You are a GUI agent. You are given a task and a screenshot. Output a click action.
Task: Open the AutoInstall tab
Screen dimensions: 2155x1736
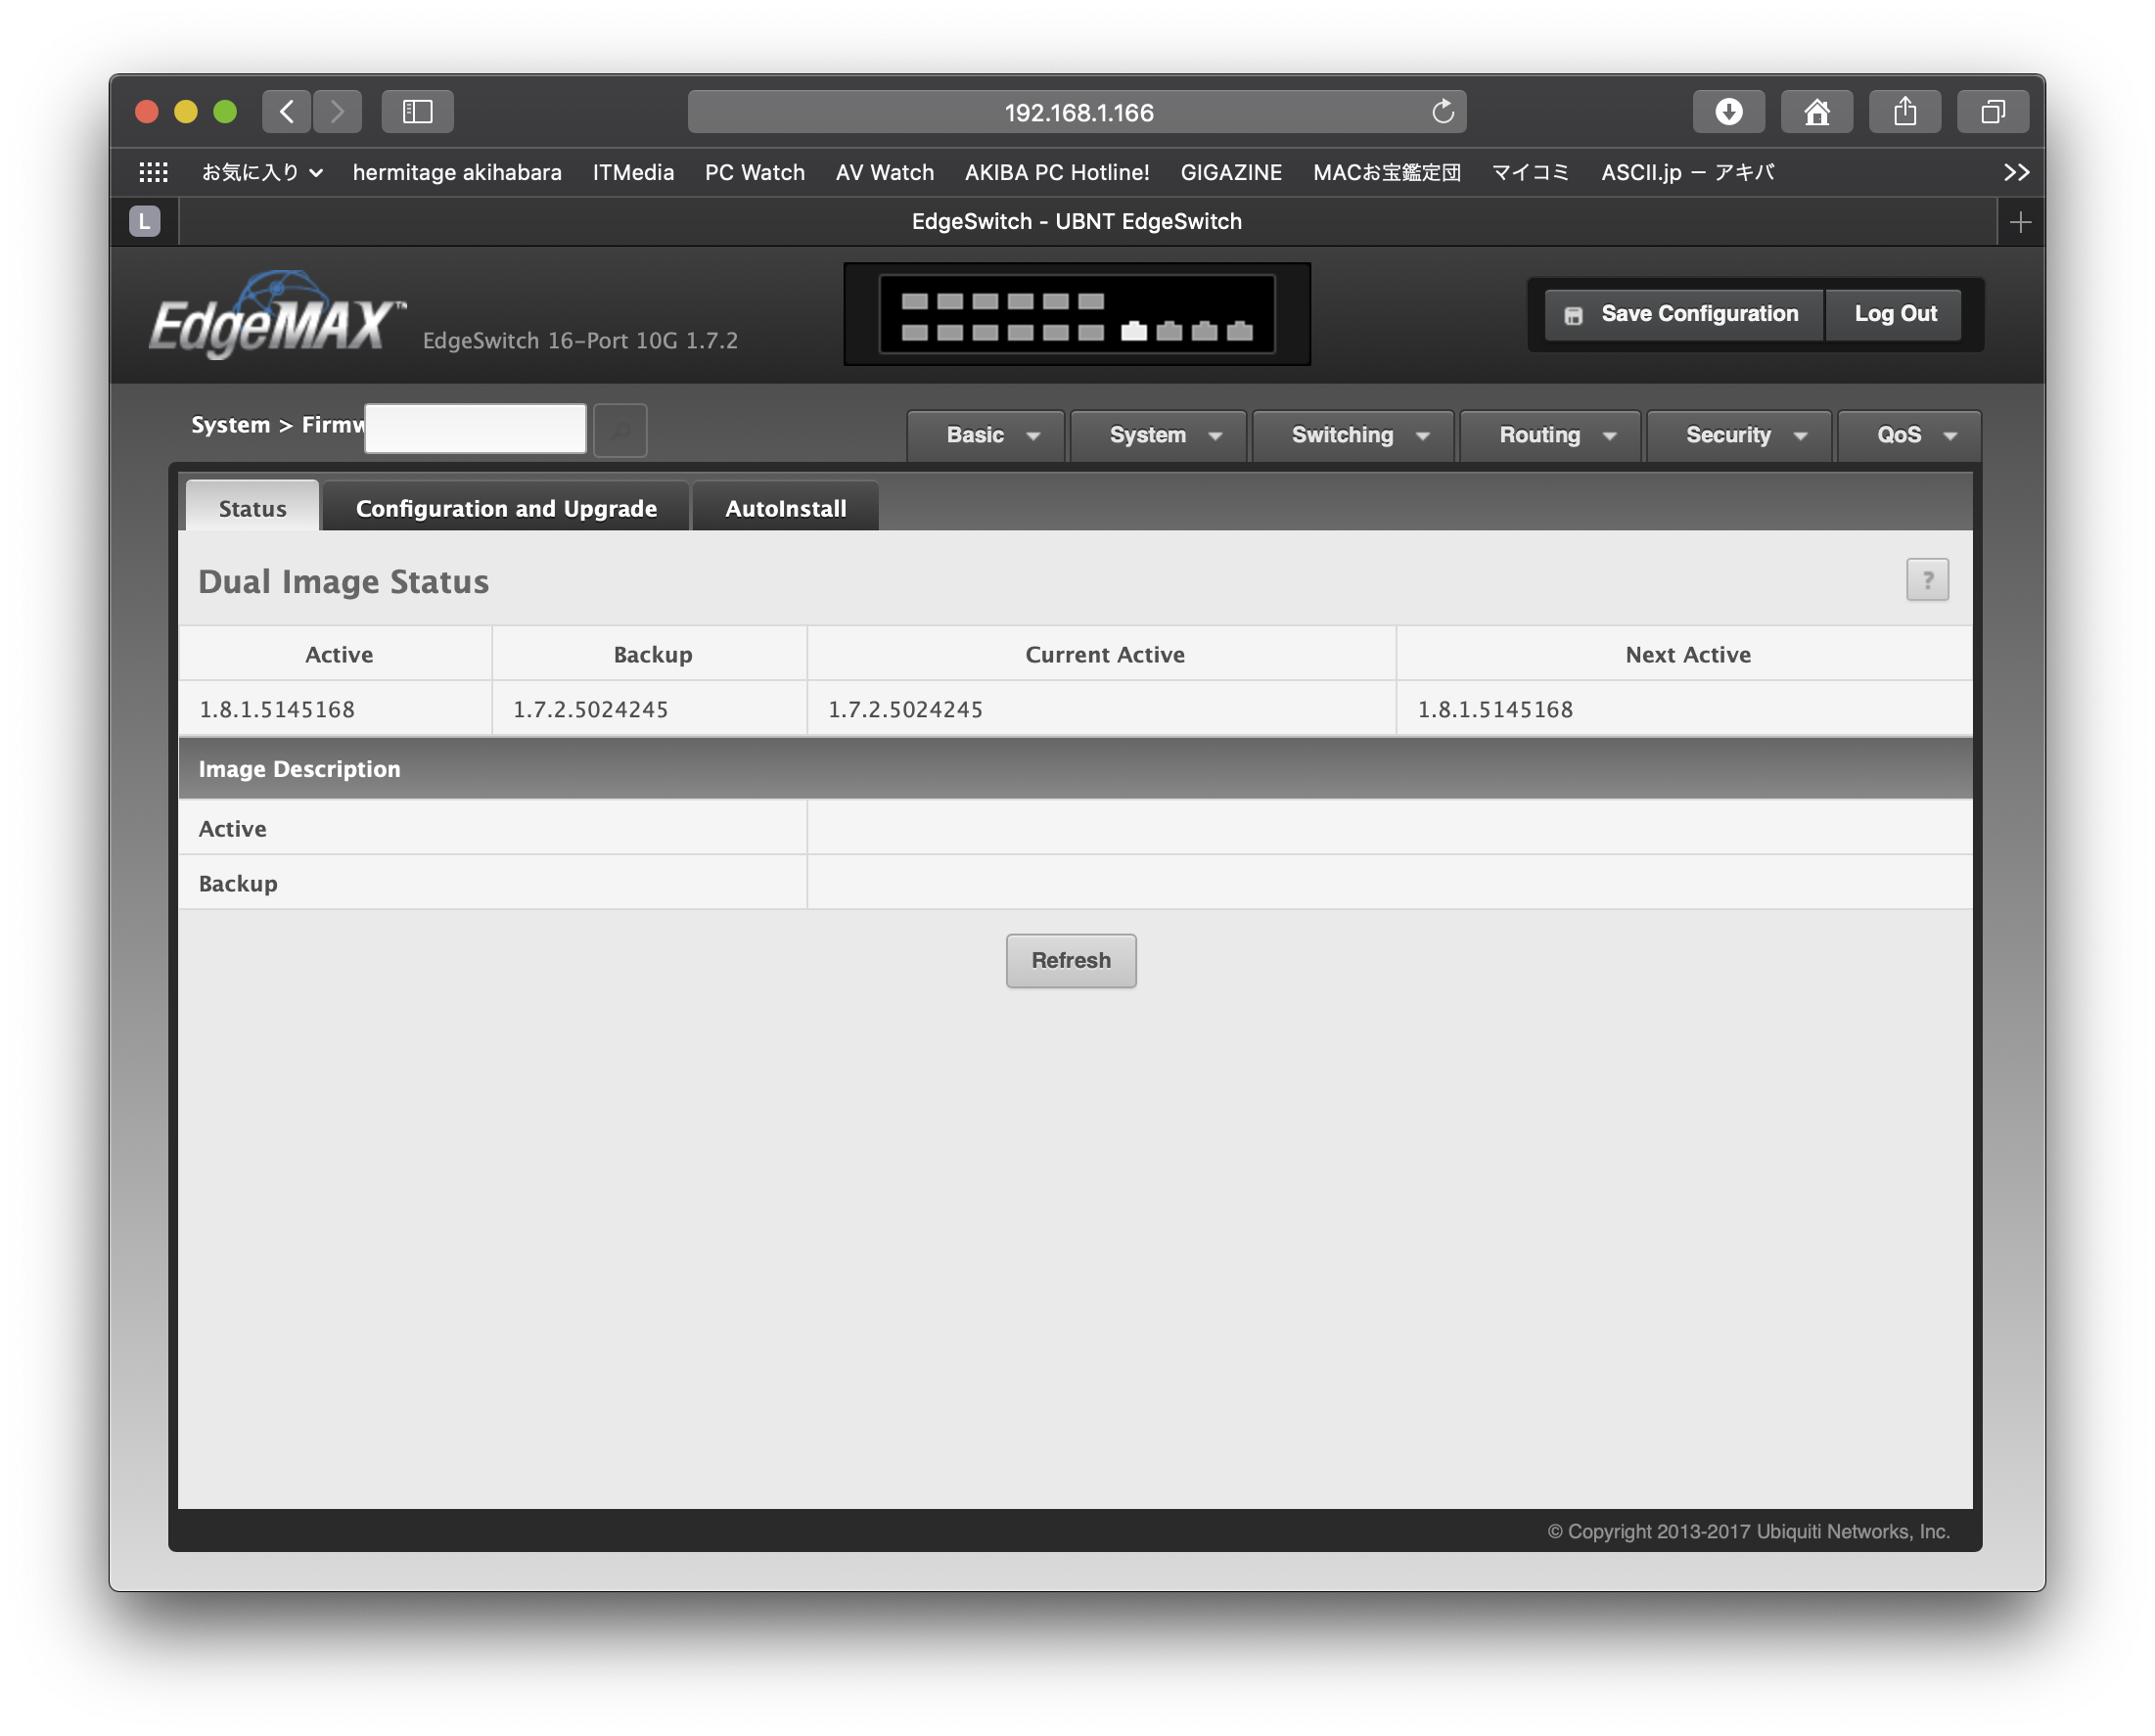[x=785, y=507]
